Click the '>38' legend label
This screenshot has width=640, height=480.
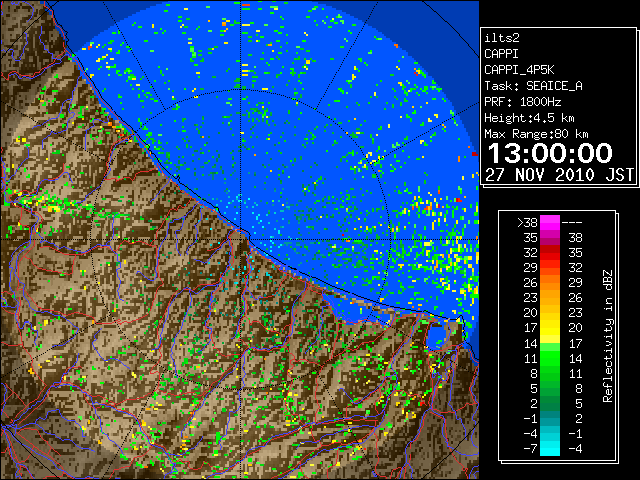527,223
